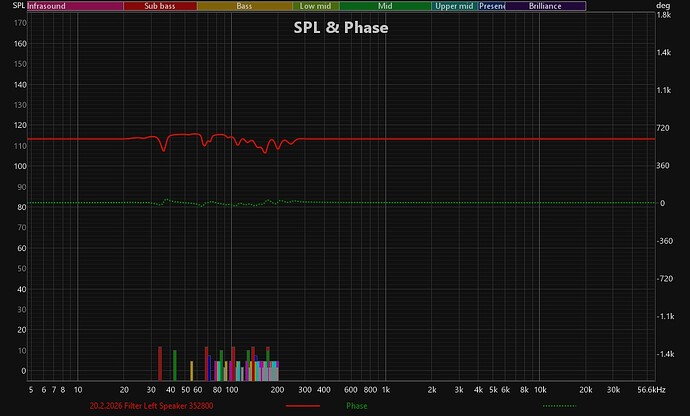Click the 1k frequency axis label
Viewport: 690px width, 416px height.
click(386, 390)
